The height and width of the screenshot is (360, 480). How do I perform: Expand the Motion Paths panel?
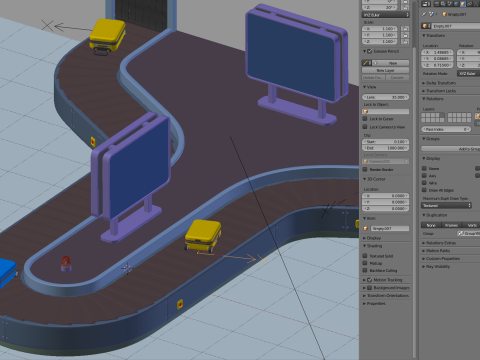(424, 251)
